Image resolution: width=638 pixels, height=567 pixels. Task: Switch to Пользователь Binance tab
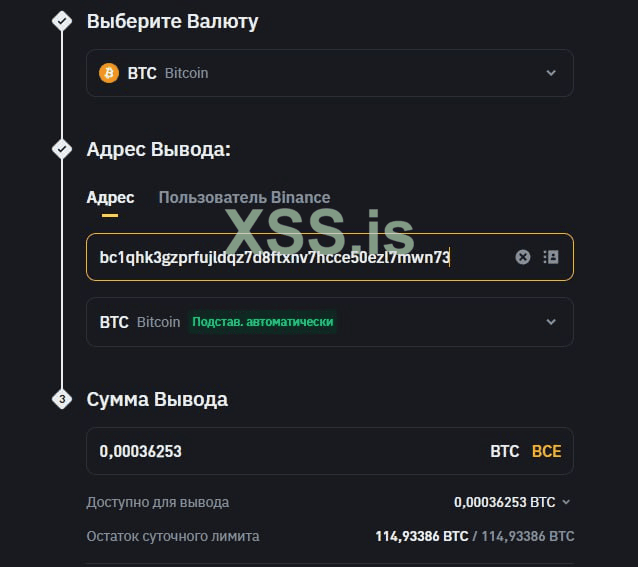(x=244, y=198)
